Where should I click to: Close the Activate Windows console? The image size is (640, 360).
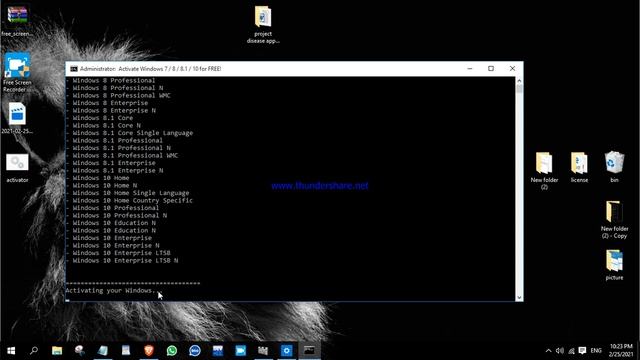(512, 69)
